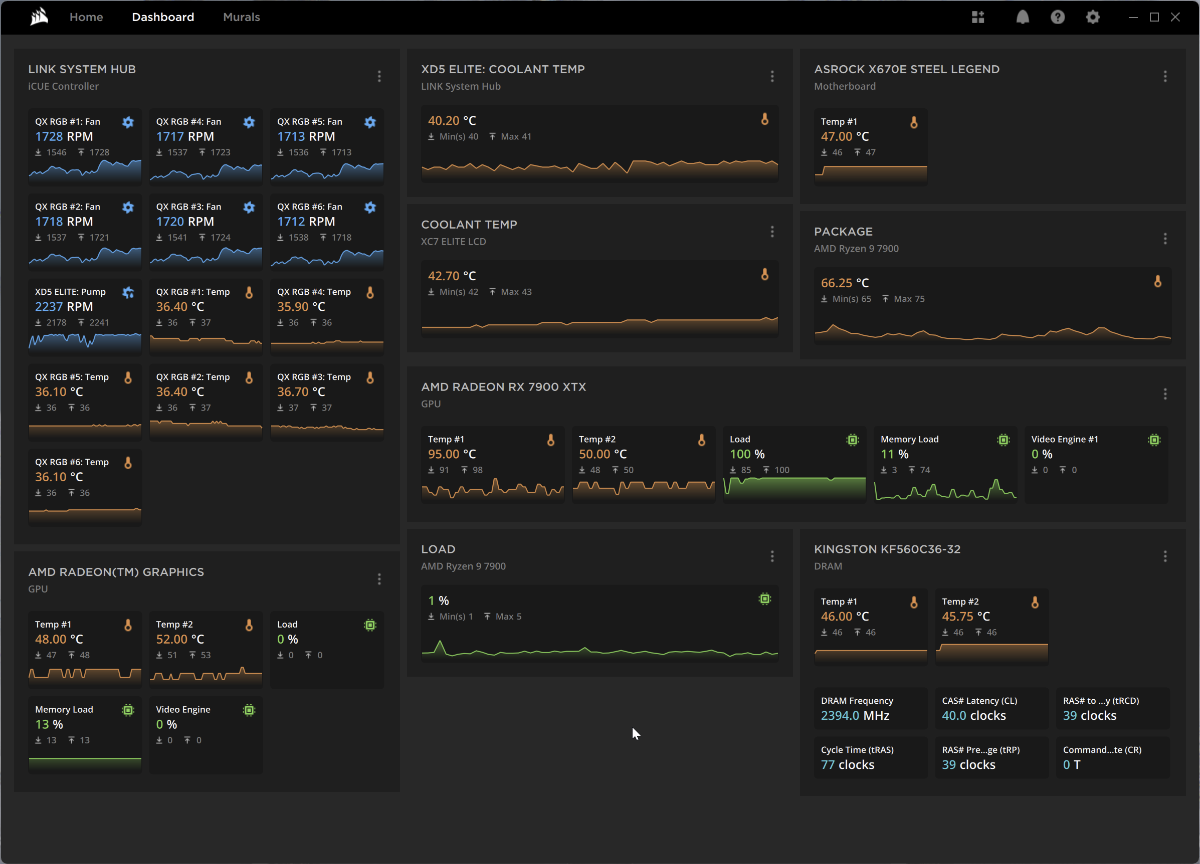Click the DRAM Frequency tile

coord(870,708)
